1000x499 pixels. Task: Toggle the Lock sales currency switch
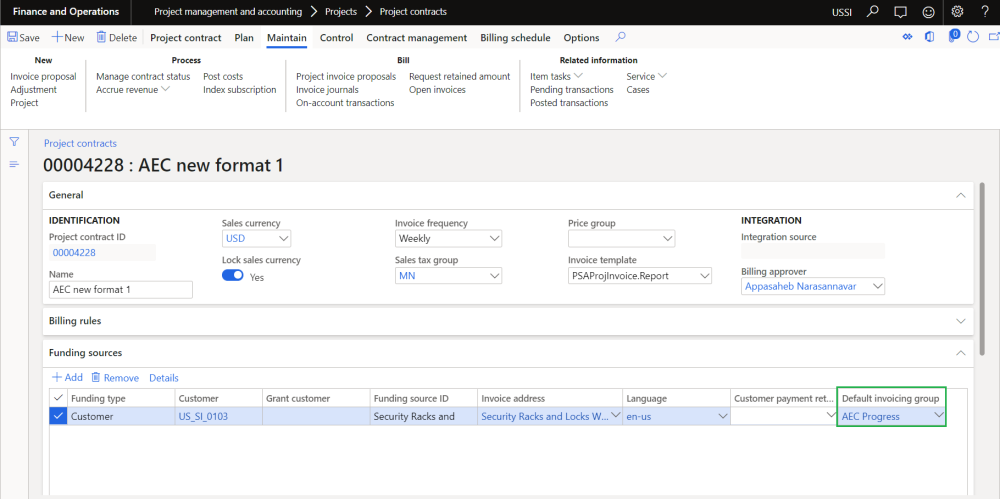[x=233, y=276]
